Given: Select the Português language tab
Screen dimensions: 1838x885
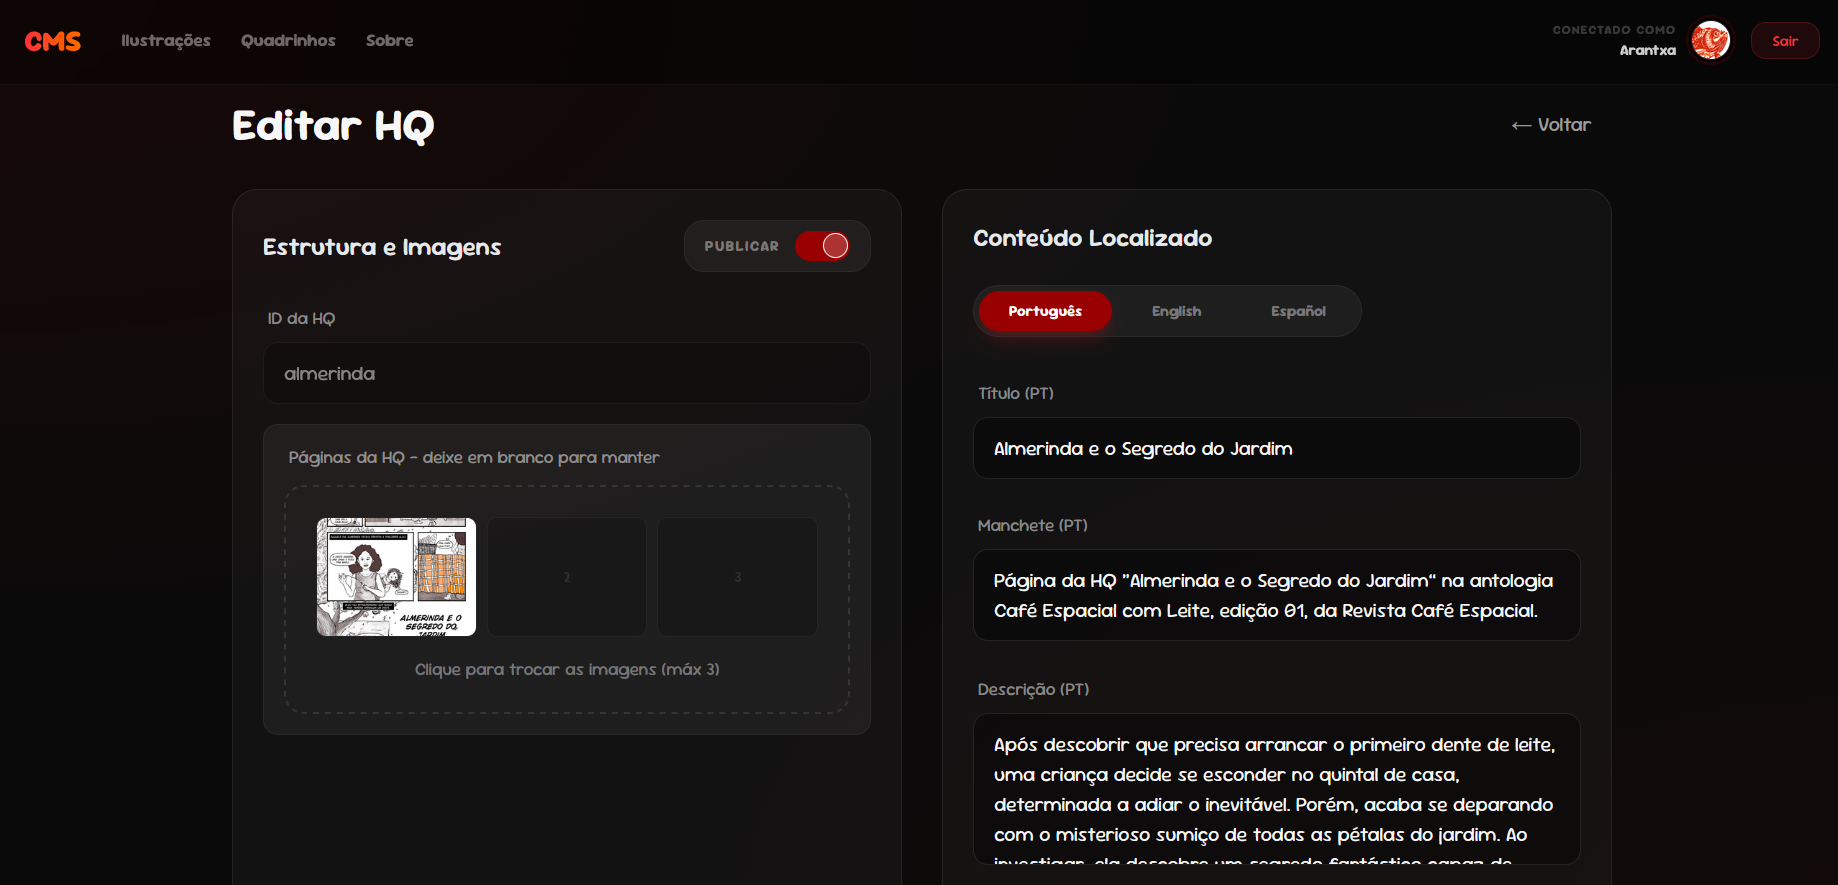Looking at the screenshot, I should click(1045, 311).
